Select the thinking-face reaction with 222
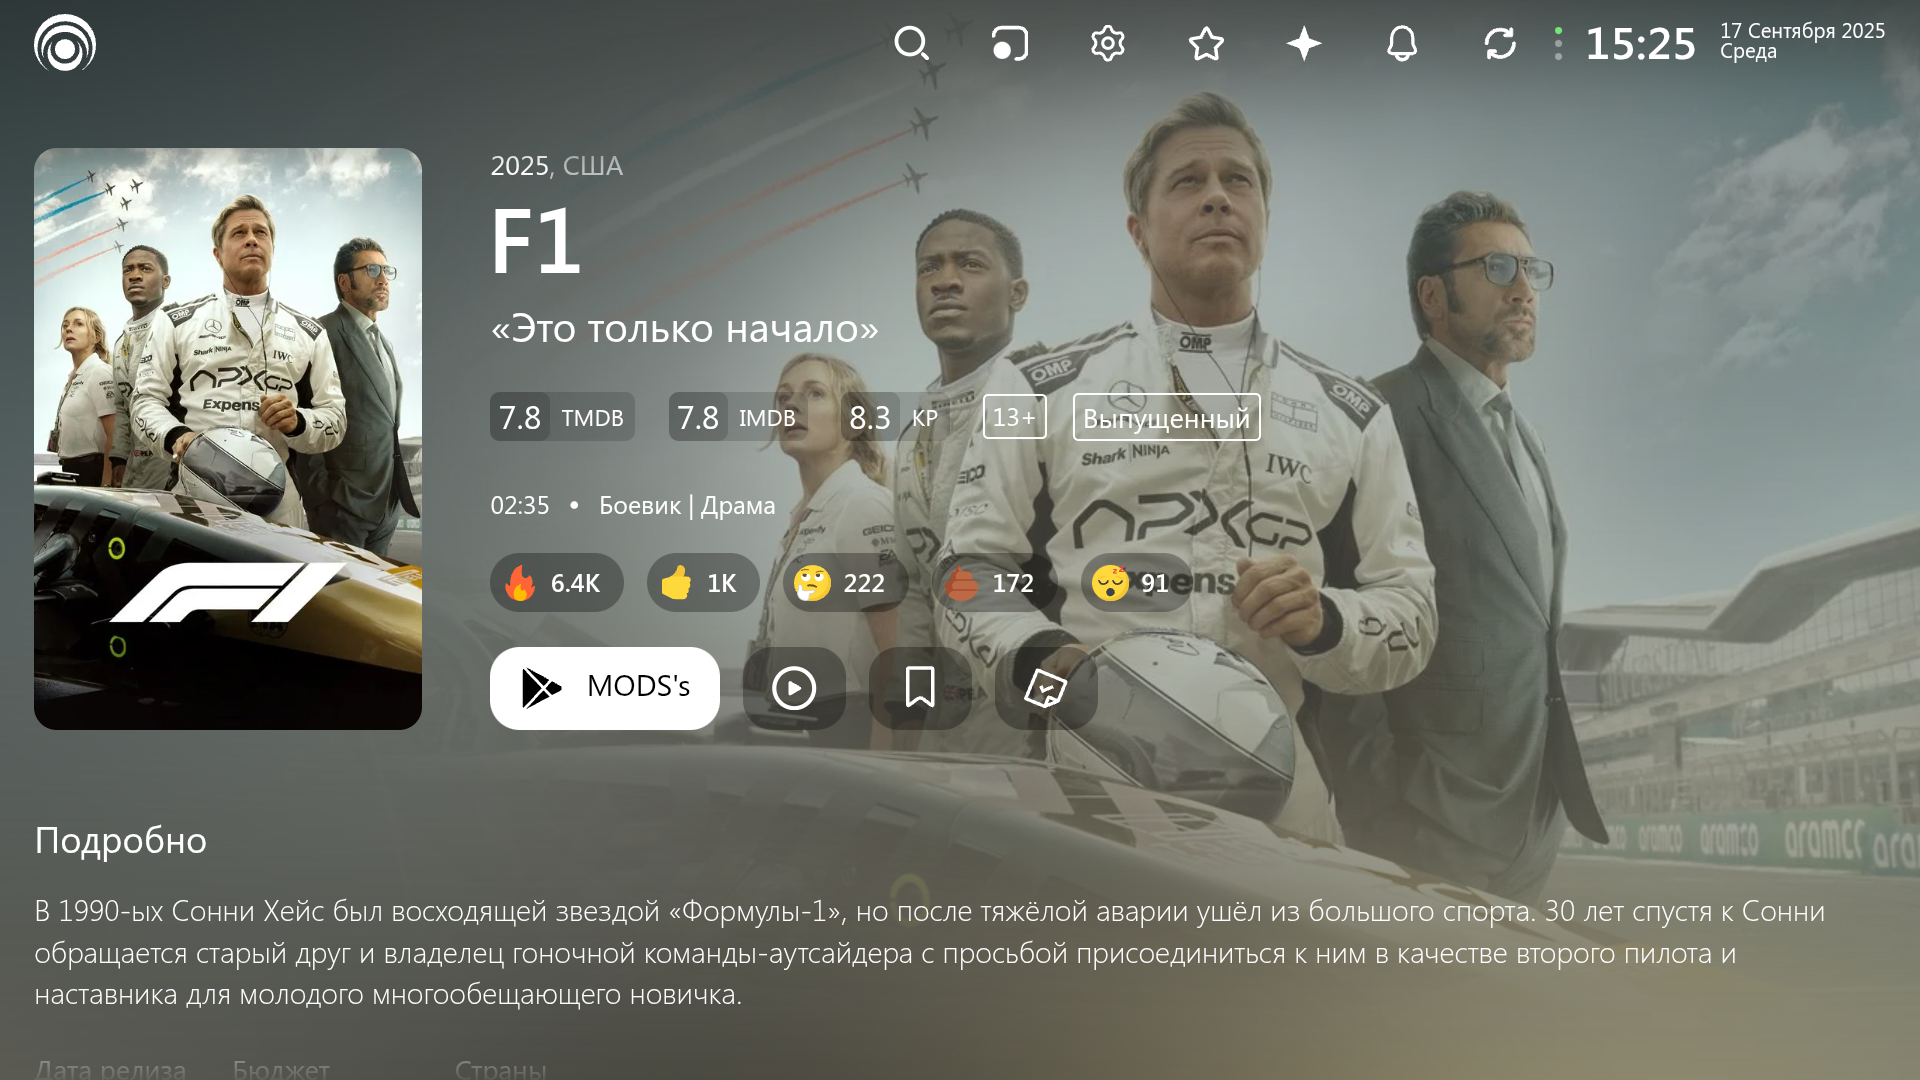This screenshot has width=1920, height=1080. click(846, 583)
